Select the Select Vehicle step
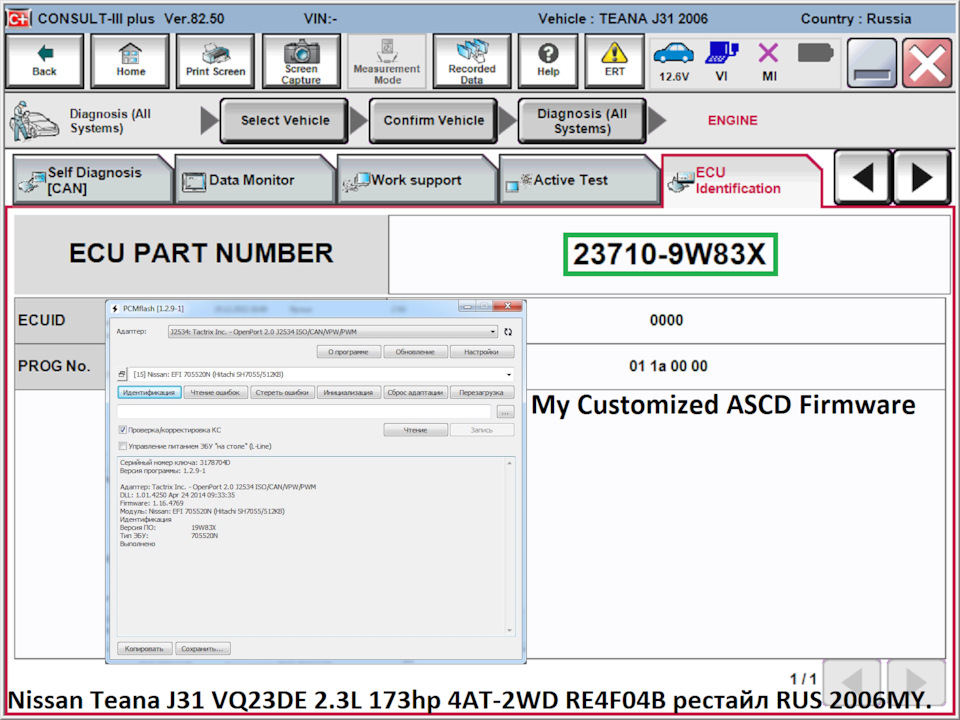 [x=285, y=121]
